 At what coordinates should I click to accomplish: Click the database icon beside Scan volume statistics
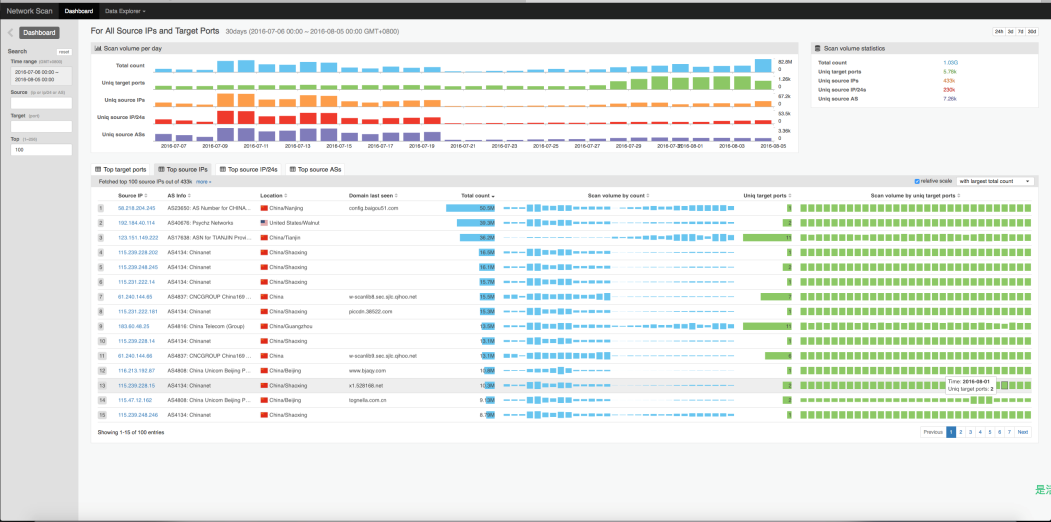click(818, 47)
